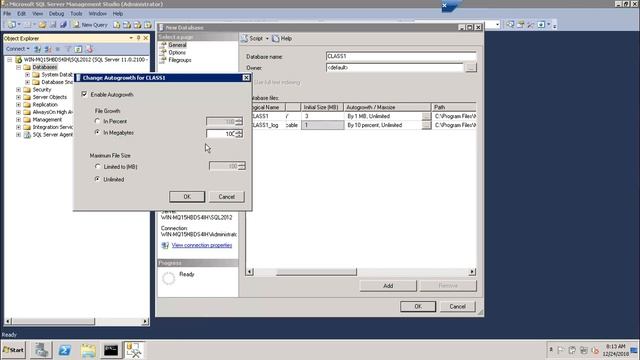This screenshot has height=360, width=640.
Task: Open the Tools menu
Action: click(x=76, y=13)
